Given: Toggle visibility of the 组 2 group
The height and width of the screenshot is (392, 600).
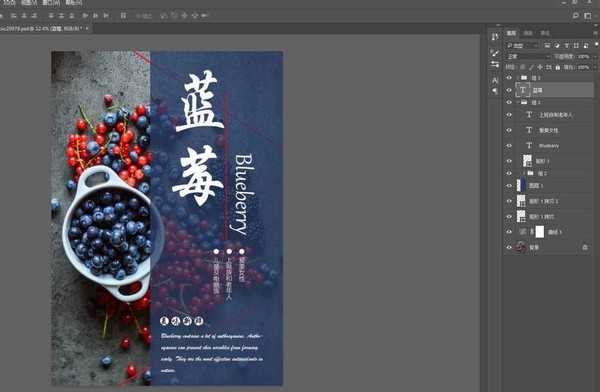Looking at the screenshot, I should [509, 173].
